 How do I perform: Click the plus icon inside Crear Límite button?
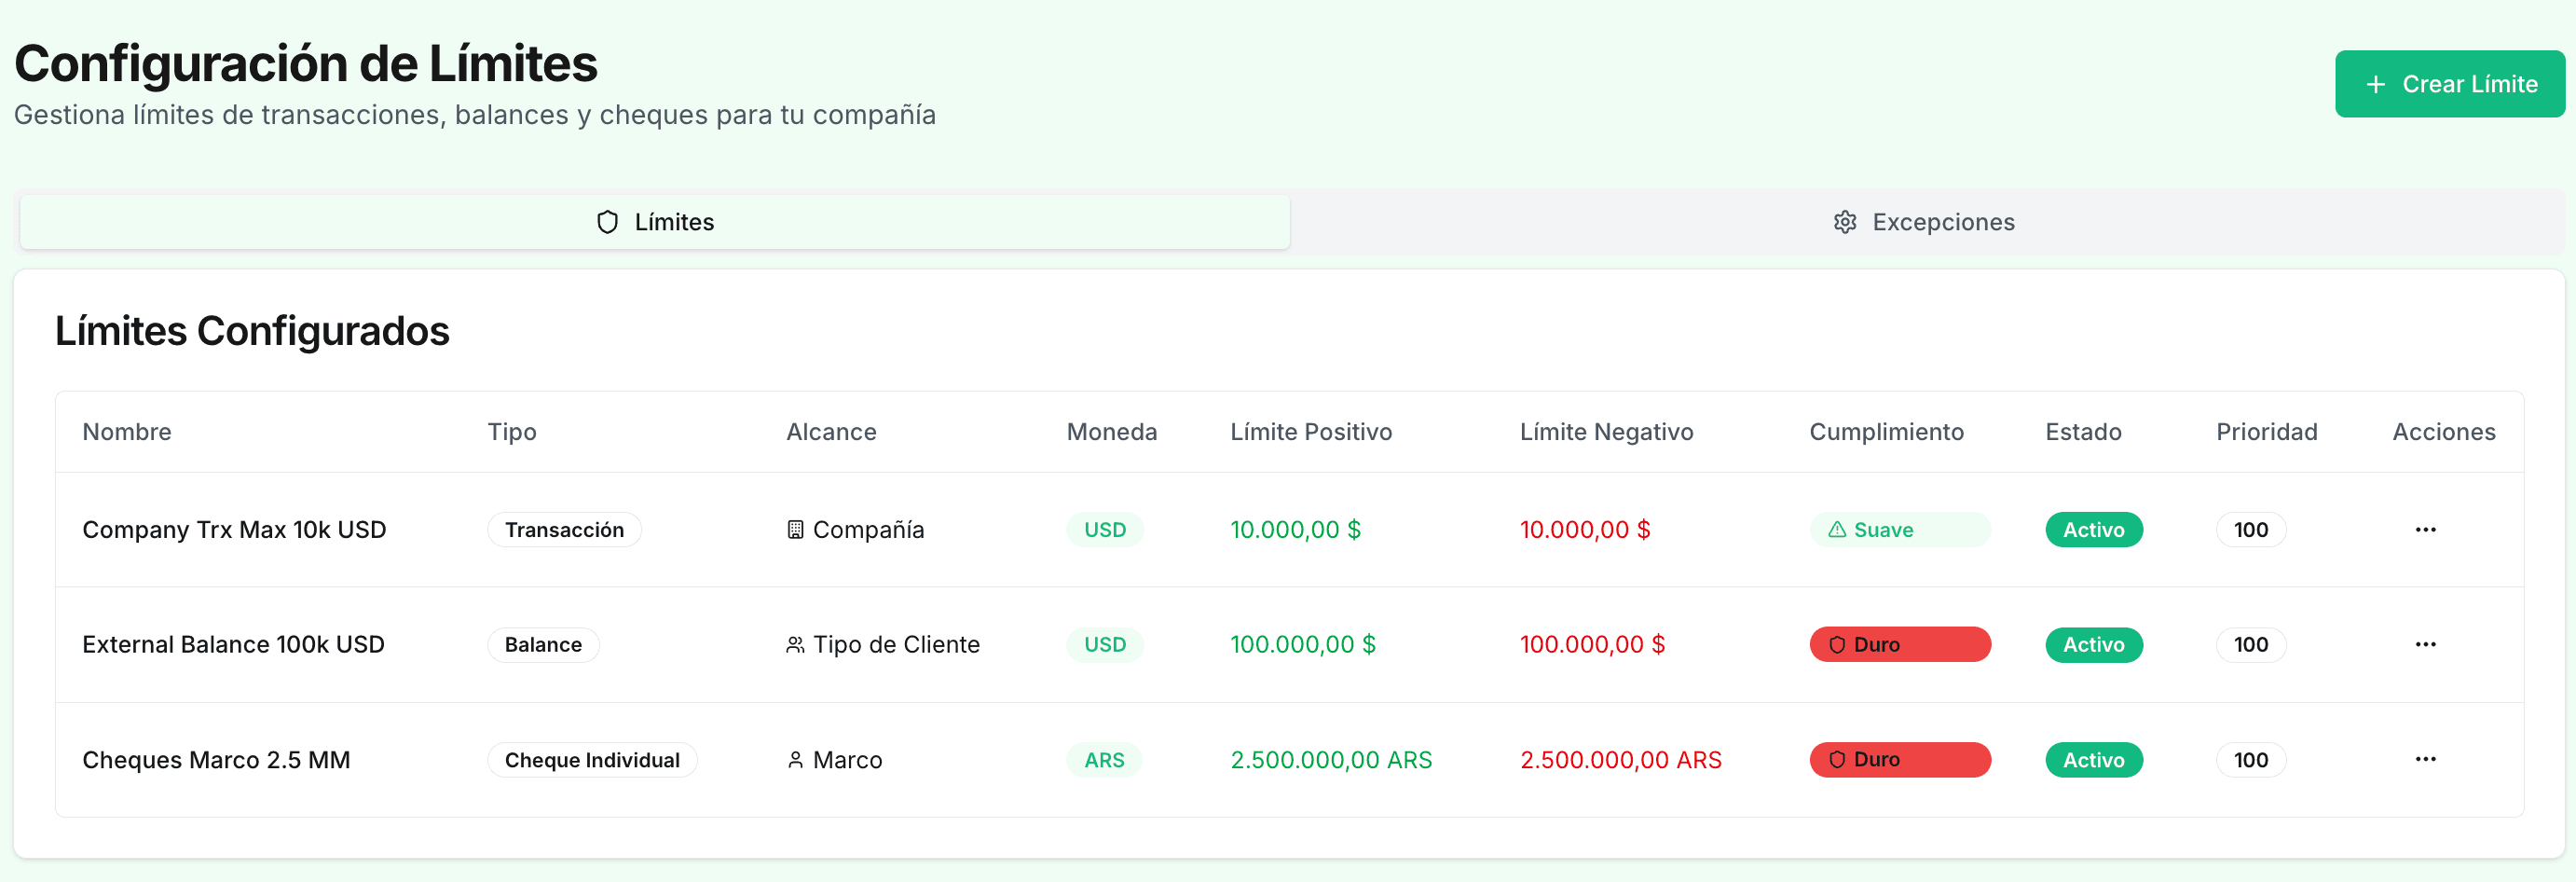click(2374, 84)
